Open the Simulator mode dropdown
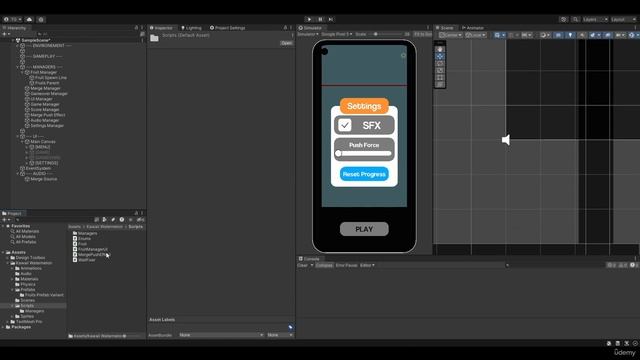 point(308,34)
